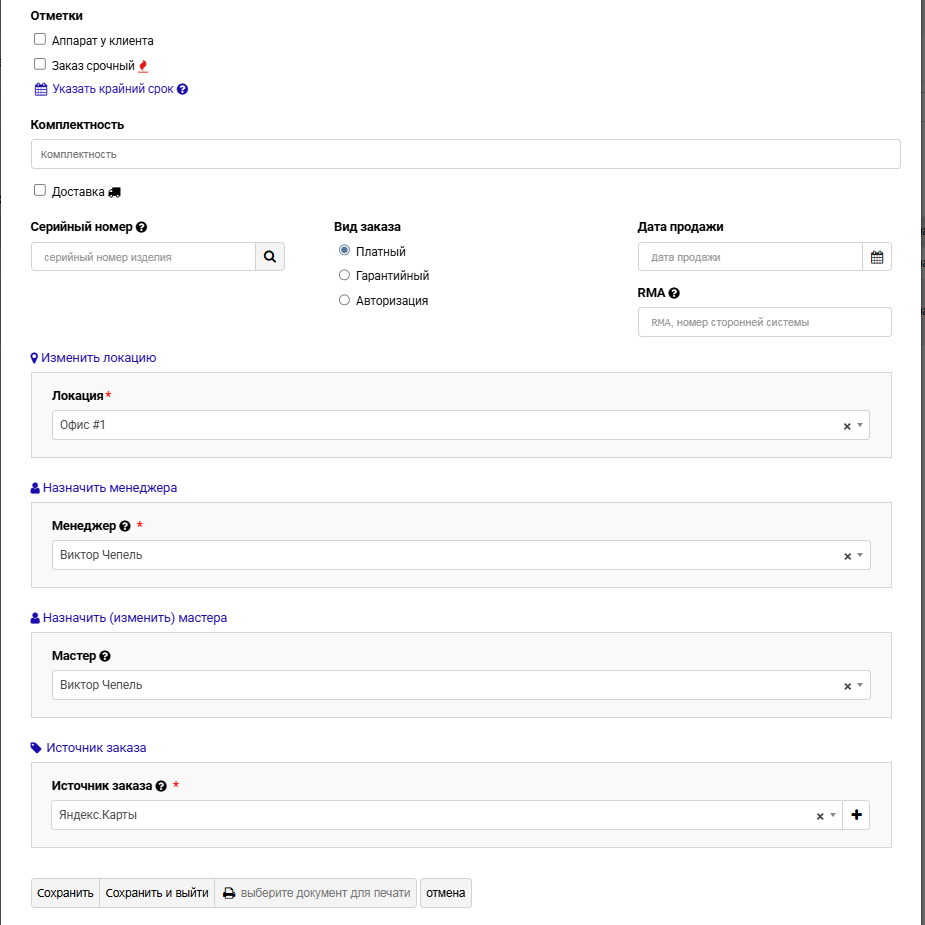Open выберите документ для печати menu
The image size is (925, 925).
click(x=316, y=893)
